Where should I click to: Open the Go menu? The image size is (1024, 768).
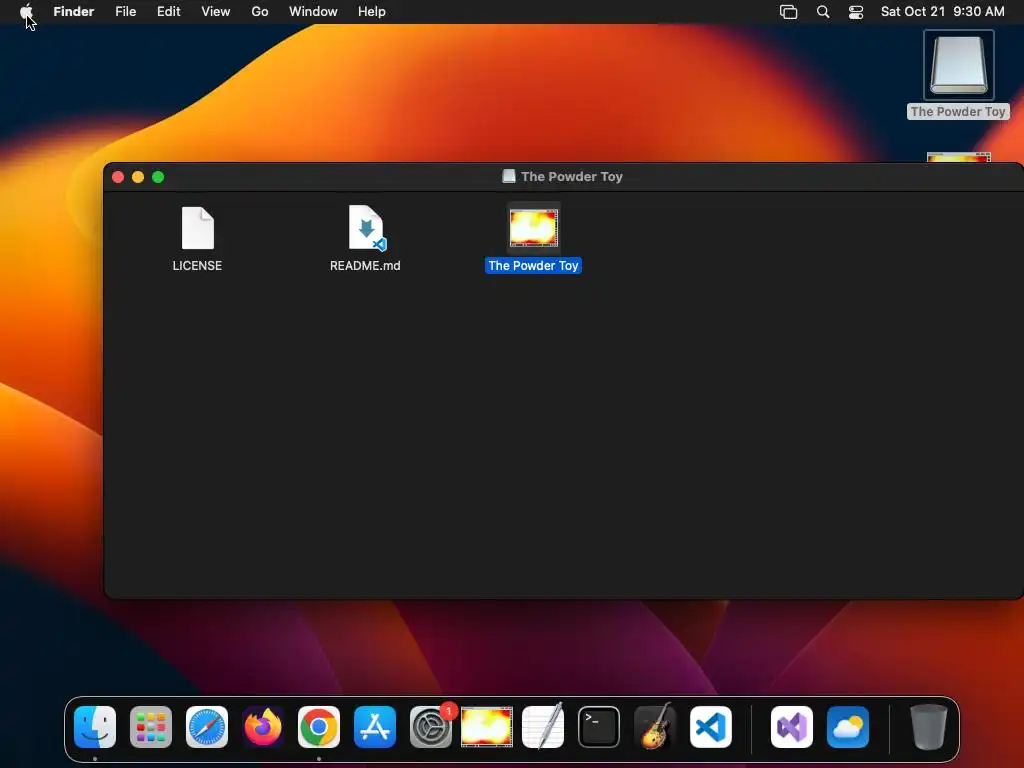(260, 12)
